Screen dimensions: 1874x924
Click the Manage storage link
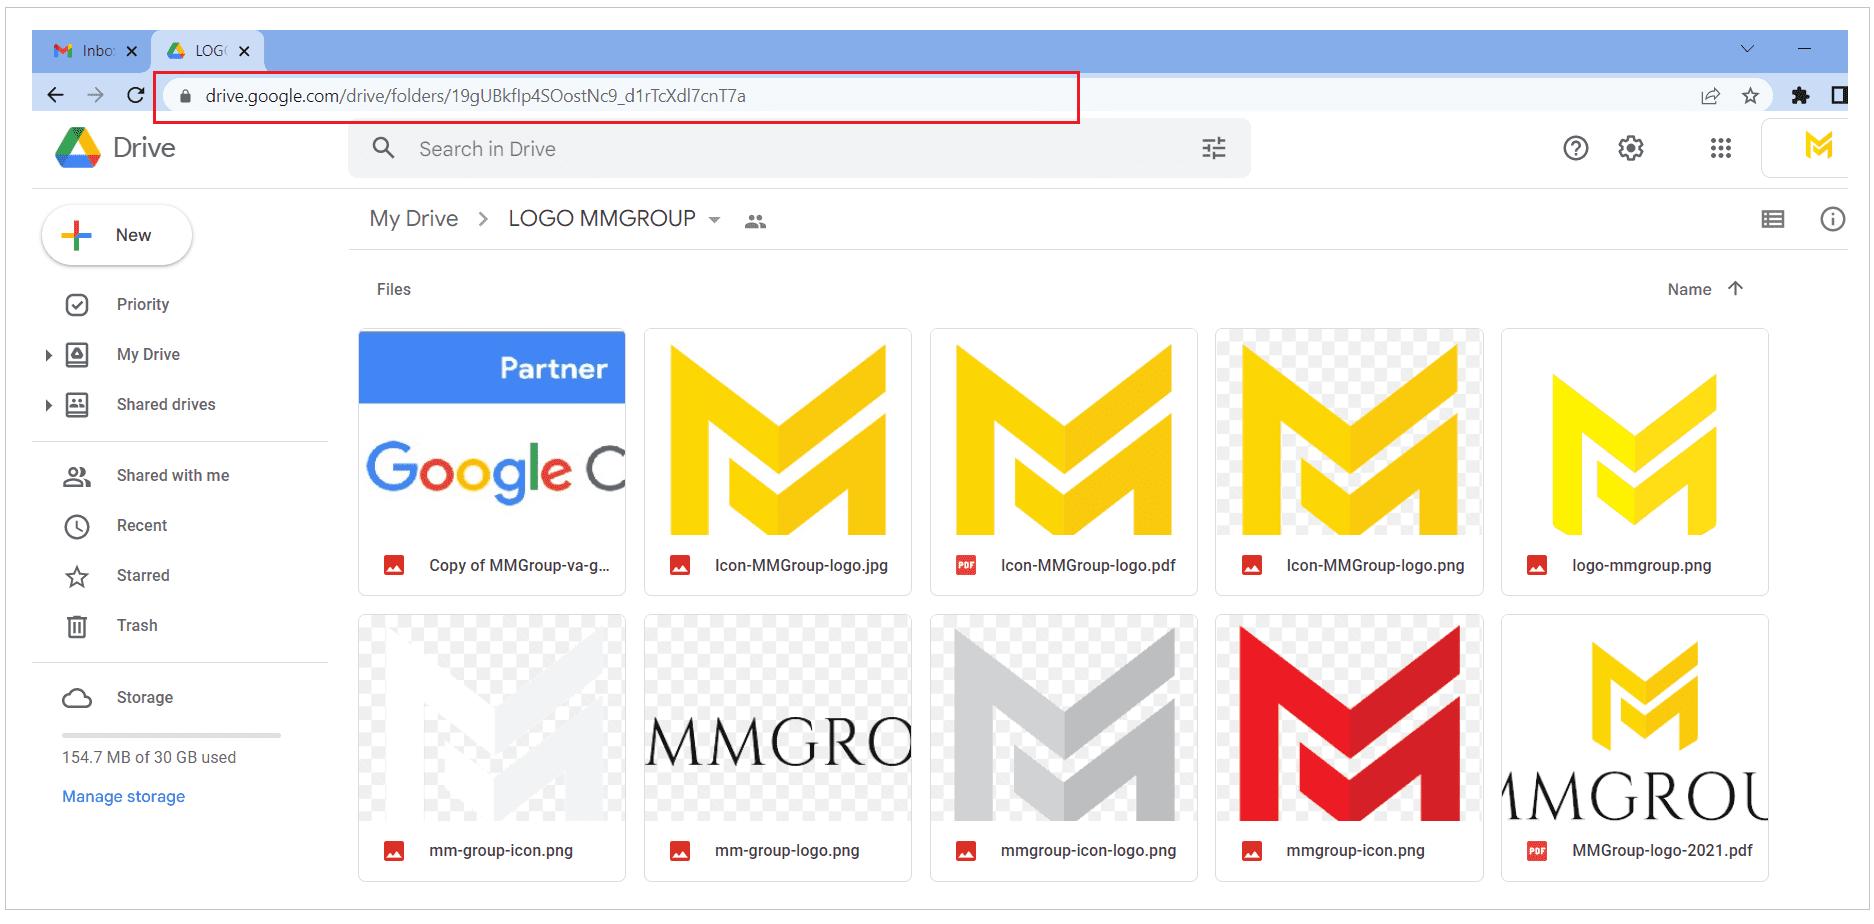[123, 796]
